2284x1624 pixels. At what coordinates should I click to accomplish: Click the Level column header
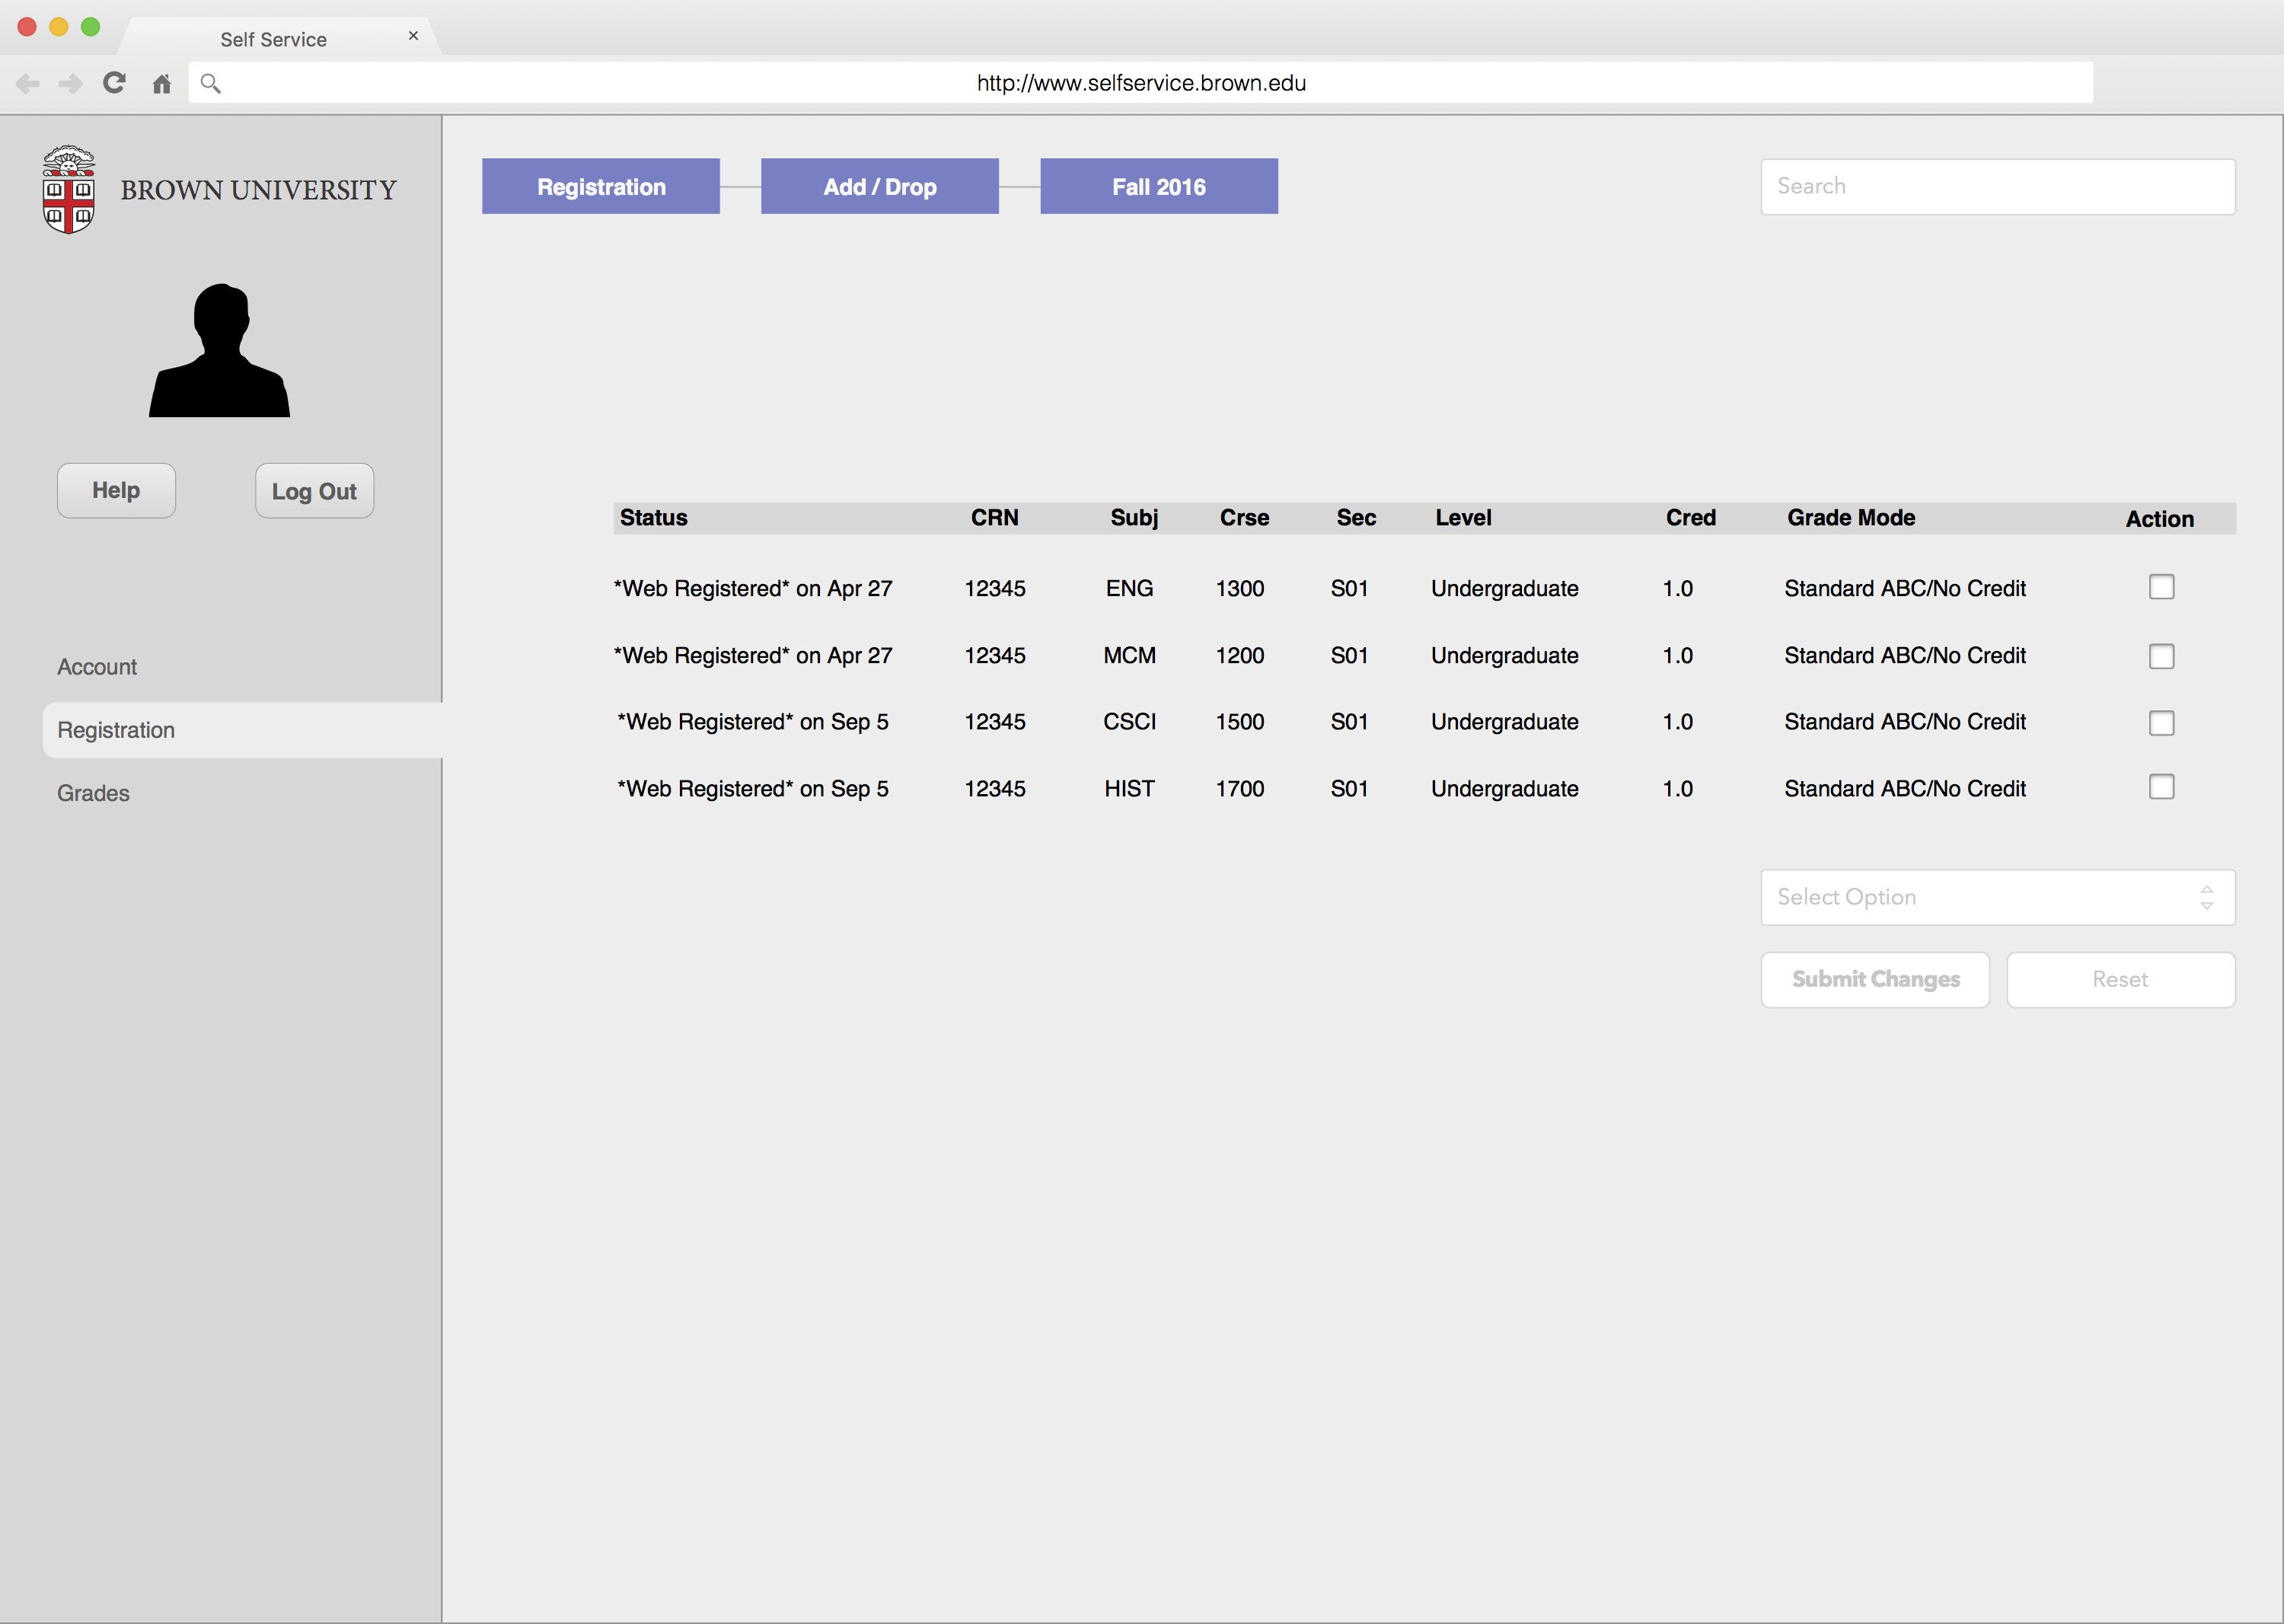[x=1464, y=518]
